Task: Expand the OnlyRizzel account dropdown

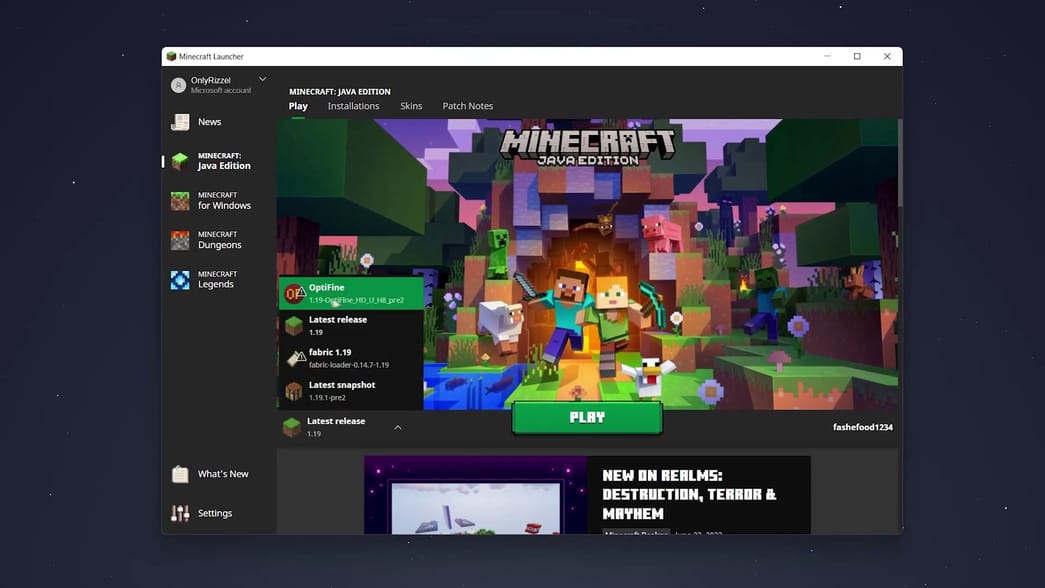Action: [x=261, y=78]
